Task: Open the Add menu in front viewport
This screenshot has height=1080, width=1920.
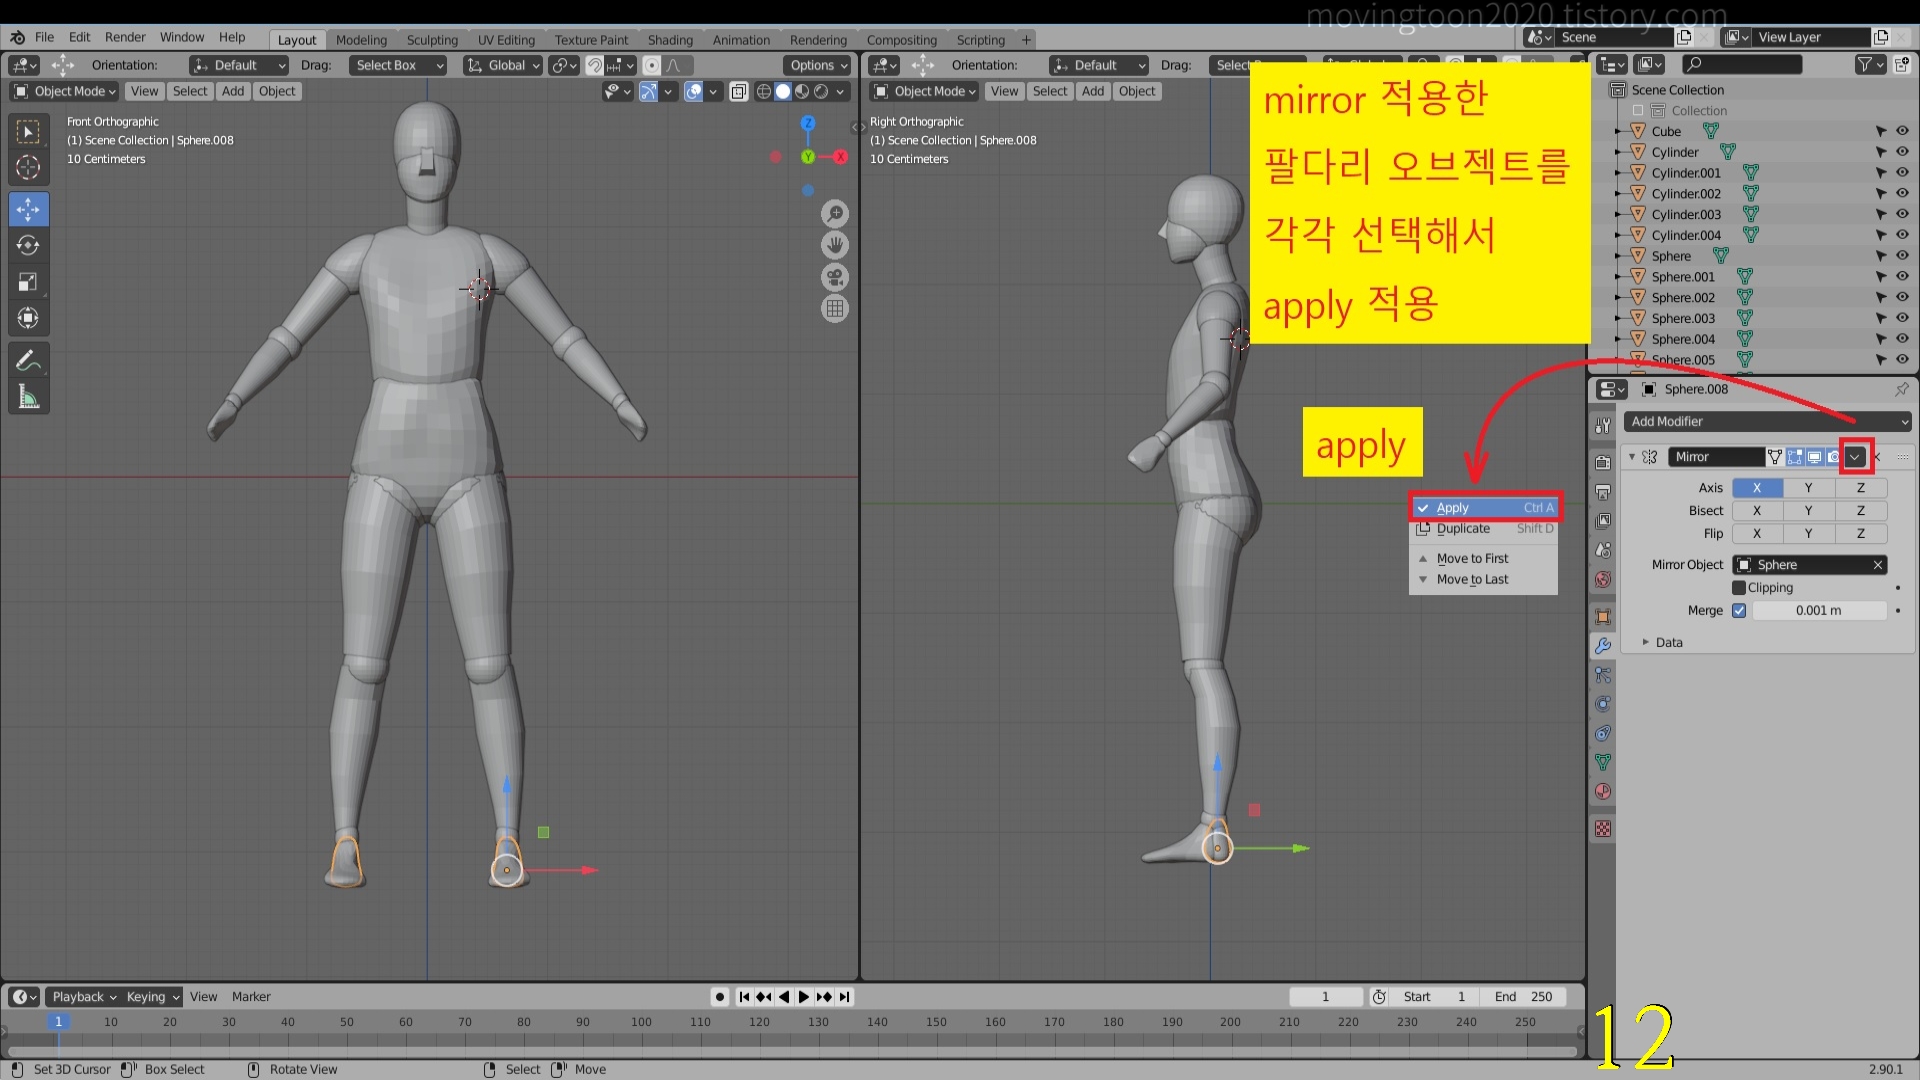Action: [233, 91]
